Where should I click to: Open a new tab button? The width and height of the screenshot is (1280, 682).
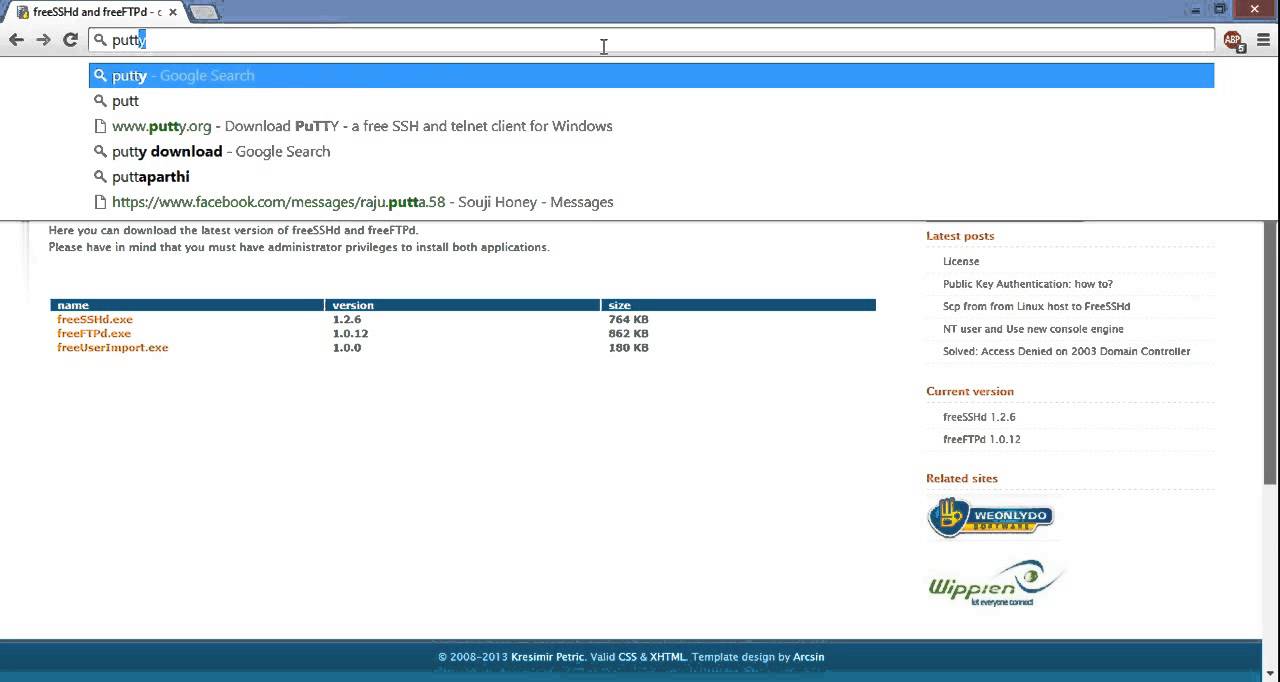tap(204, 12)
